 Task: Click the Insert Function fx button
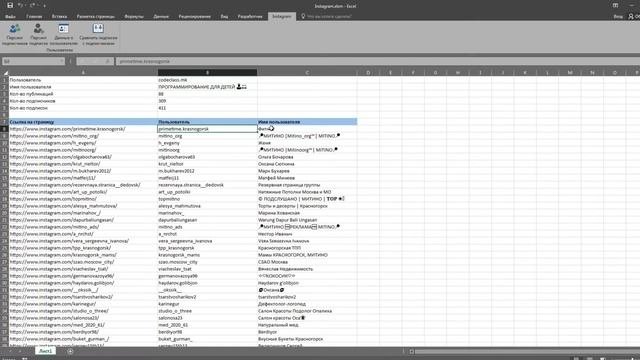107,61
